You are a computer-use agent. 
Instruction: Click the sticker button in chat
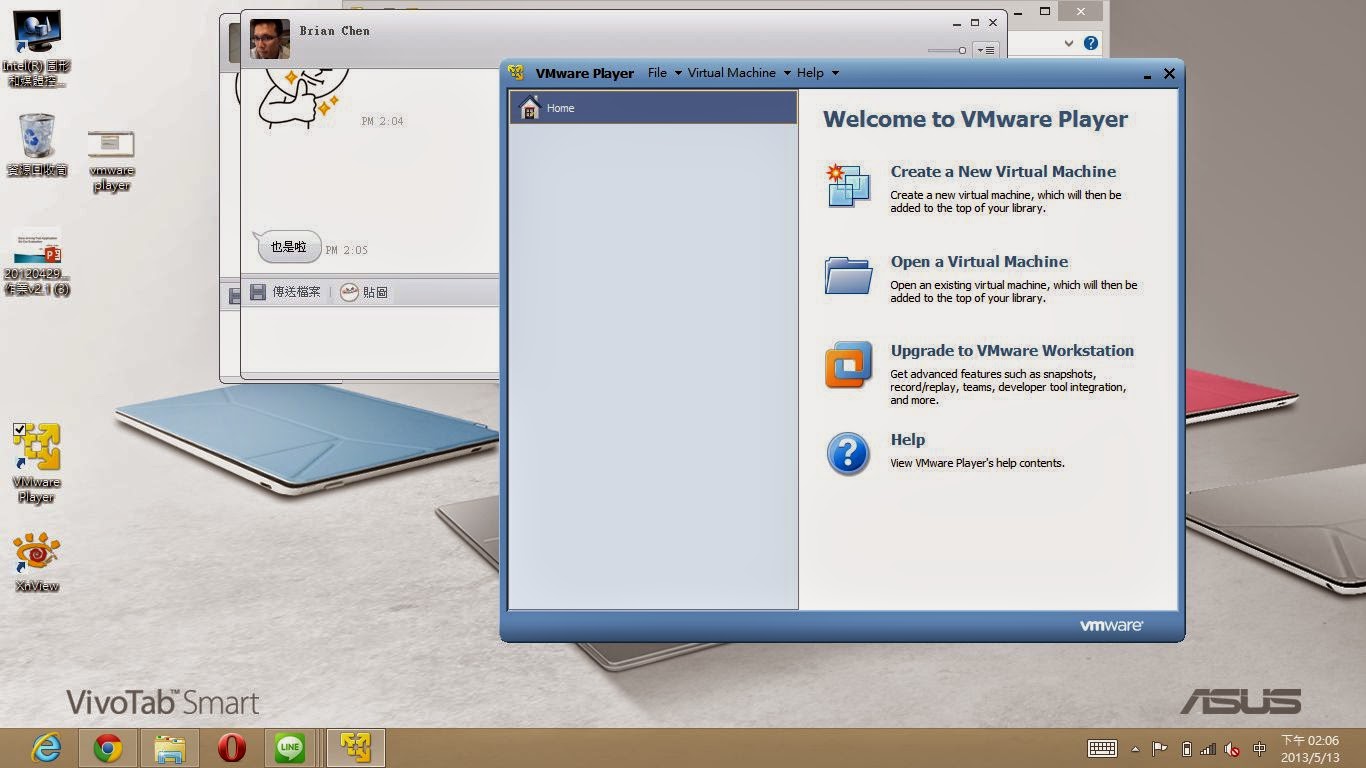[x=364, y=292]
